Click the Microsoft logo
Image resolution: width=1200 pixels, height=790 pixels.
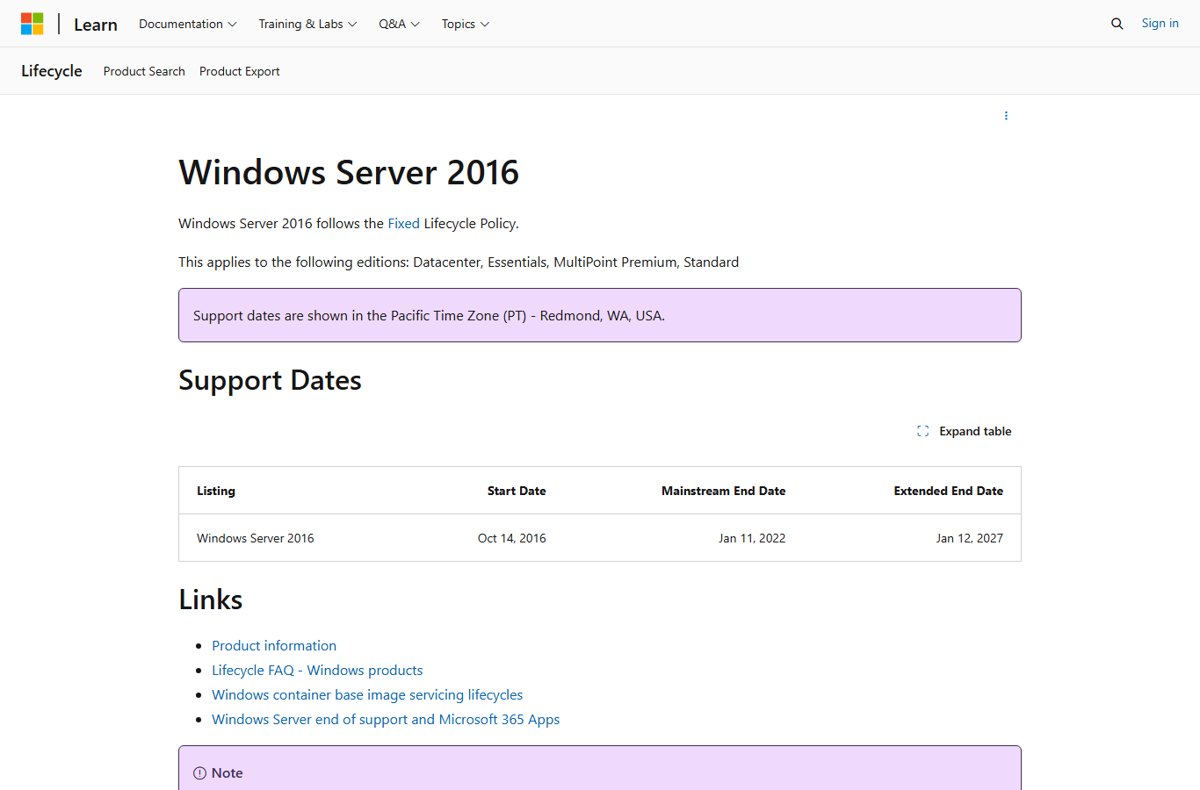32,24
